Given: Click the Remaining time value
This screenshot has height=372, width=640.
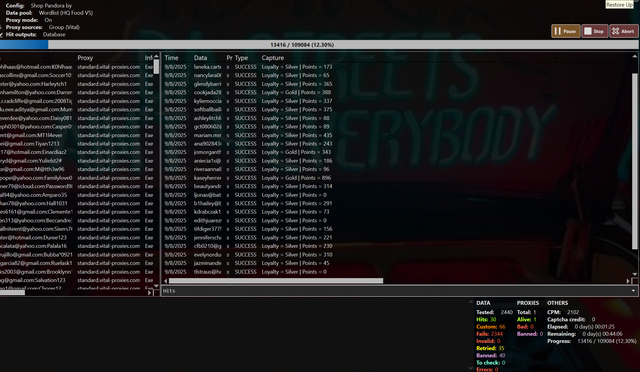Looking at the screenshot, I should (602, 334).
